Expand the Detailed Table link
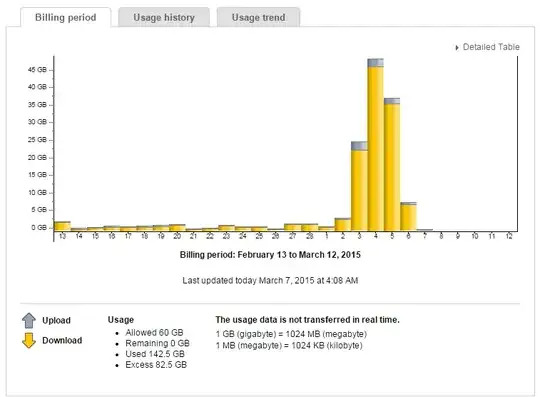Screen dimensions: 540x397 coord(487,47)
